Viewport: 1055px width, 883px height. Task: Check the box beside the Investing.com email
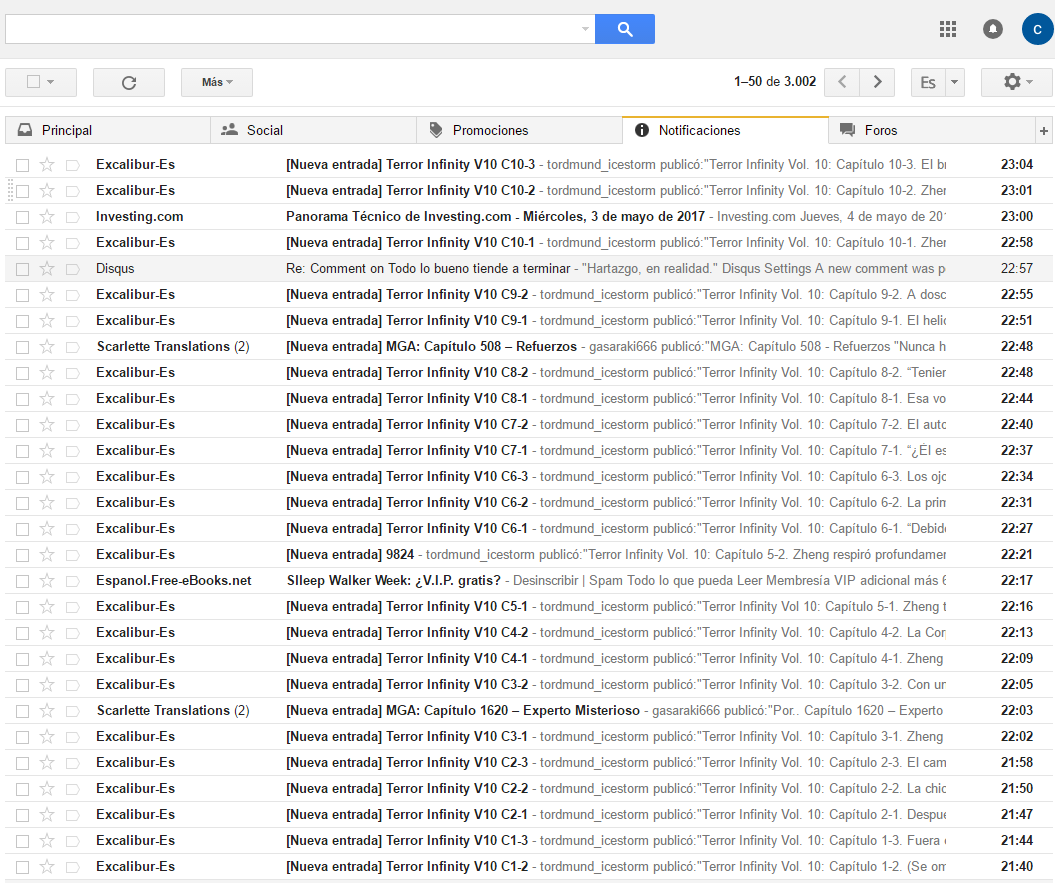pyautogui.click(x=22, y=217)
